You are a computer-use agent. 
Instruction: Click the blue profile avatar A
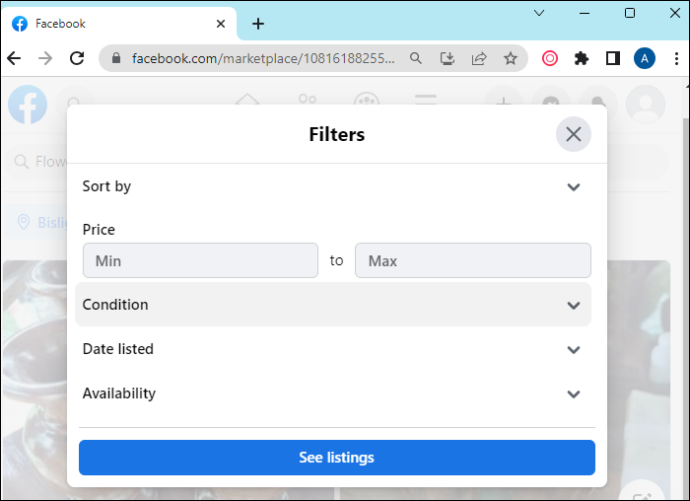644,58
